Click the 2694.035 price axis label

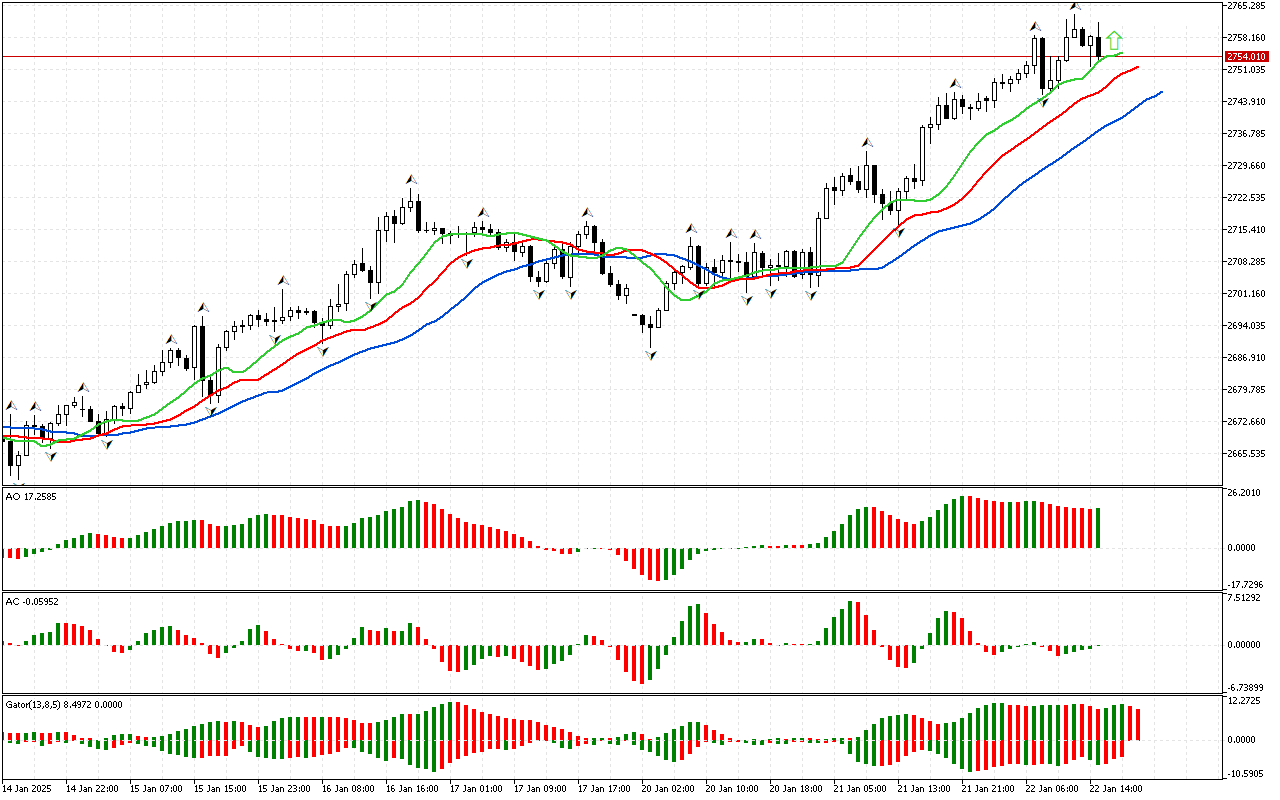1246,326
